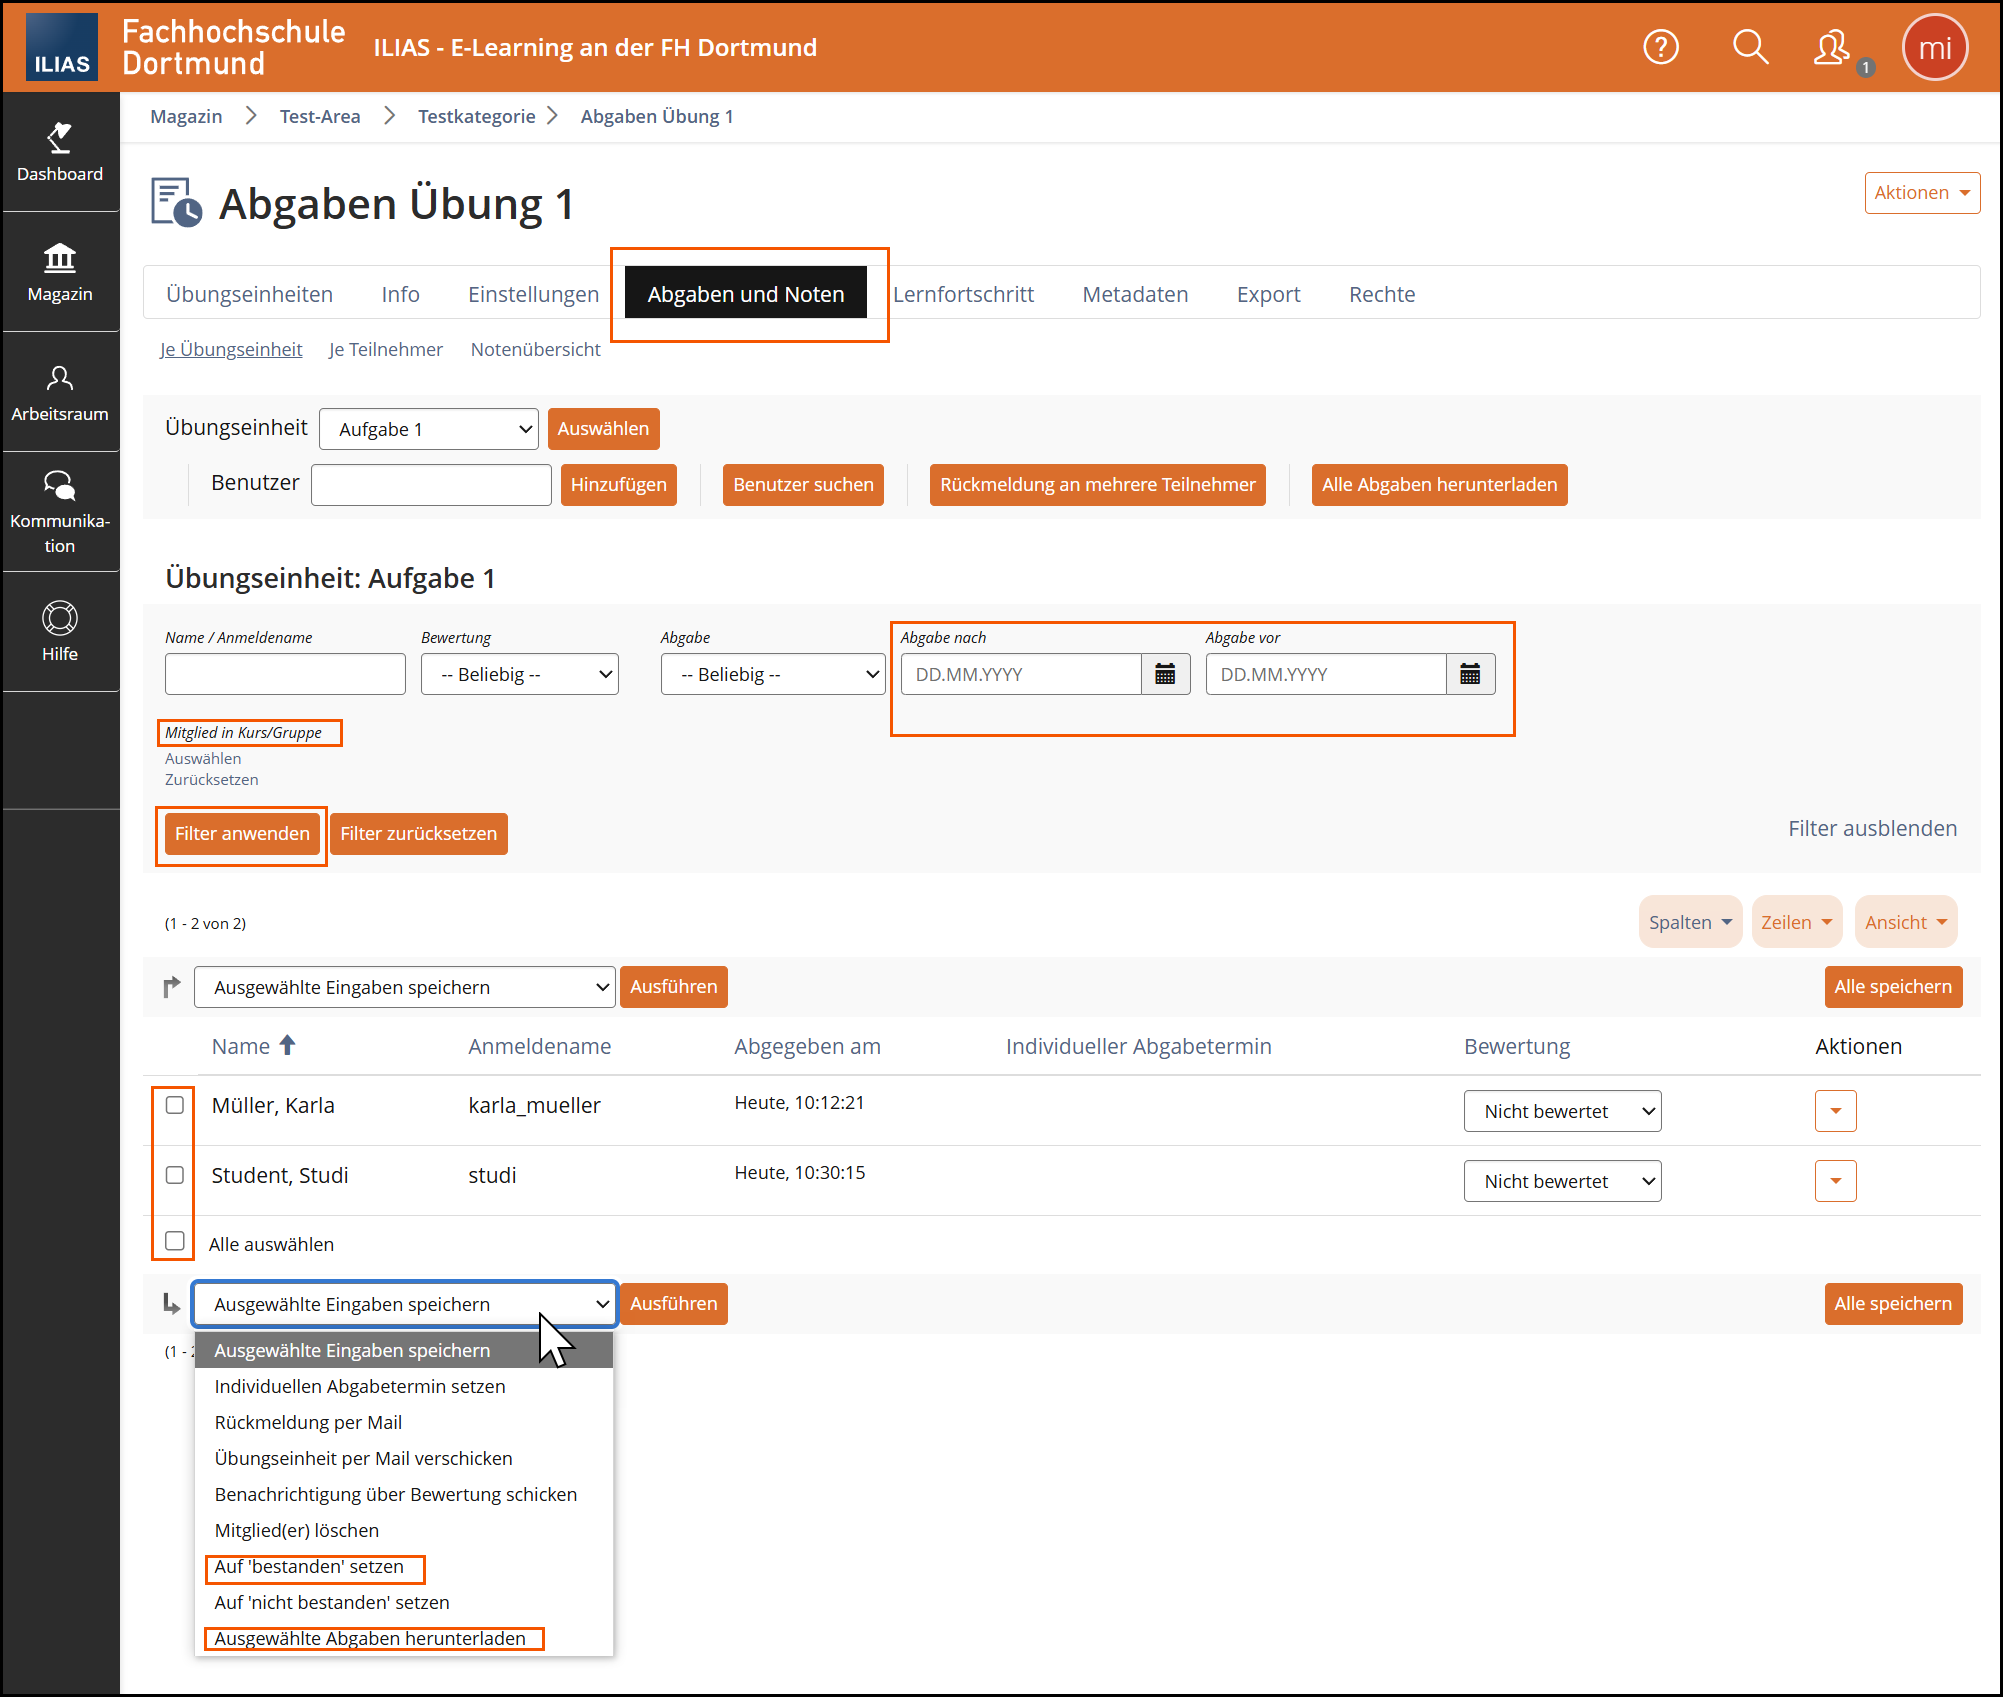This screenshot has width=2003, height=1697.
Task: Click the Benutzer text input field
Action: 431,485
